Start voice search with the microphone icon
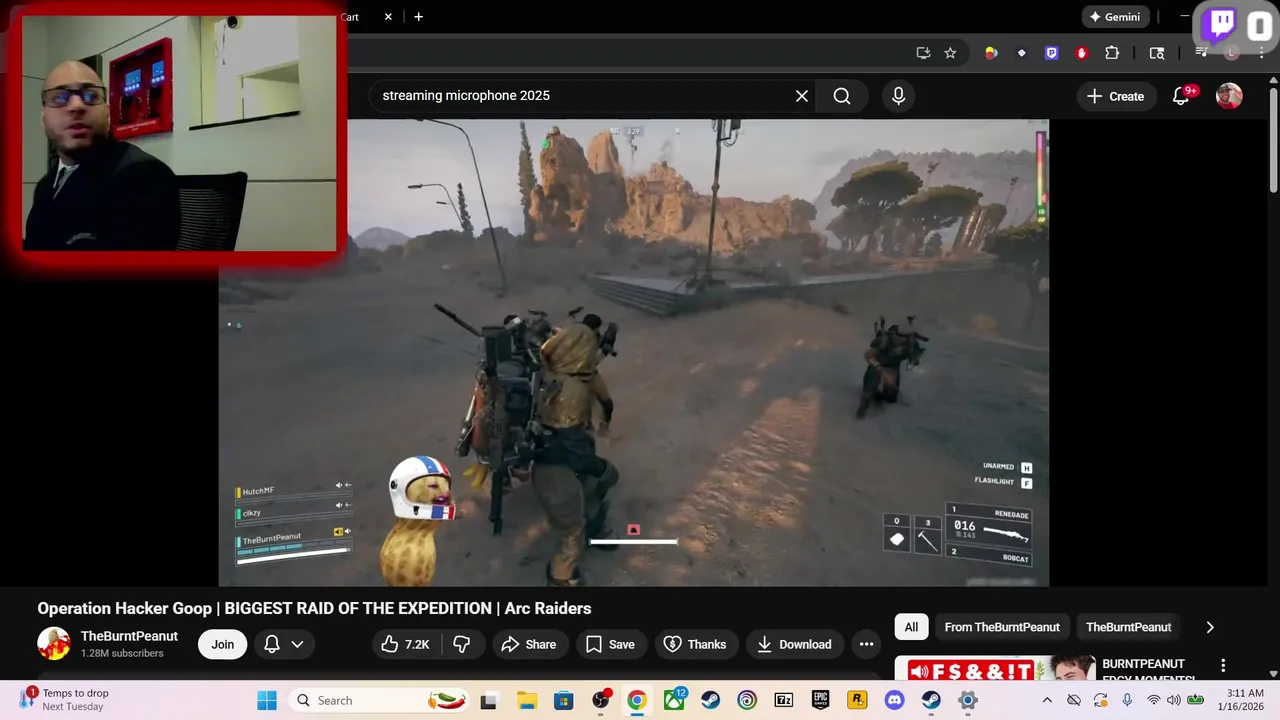 point(898,96)
